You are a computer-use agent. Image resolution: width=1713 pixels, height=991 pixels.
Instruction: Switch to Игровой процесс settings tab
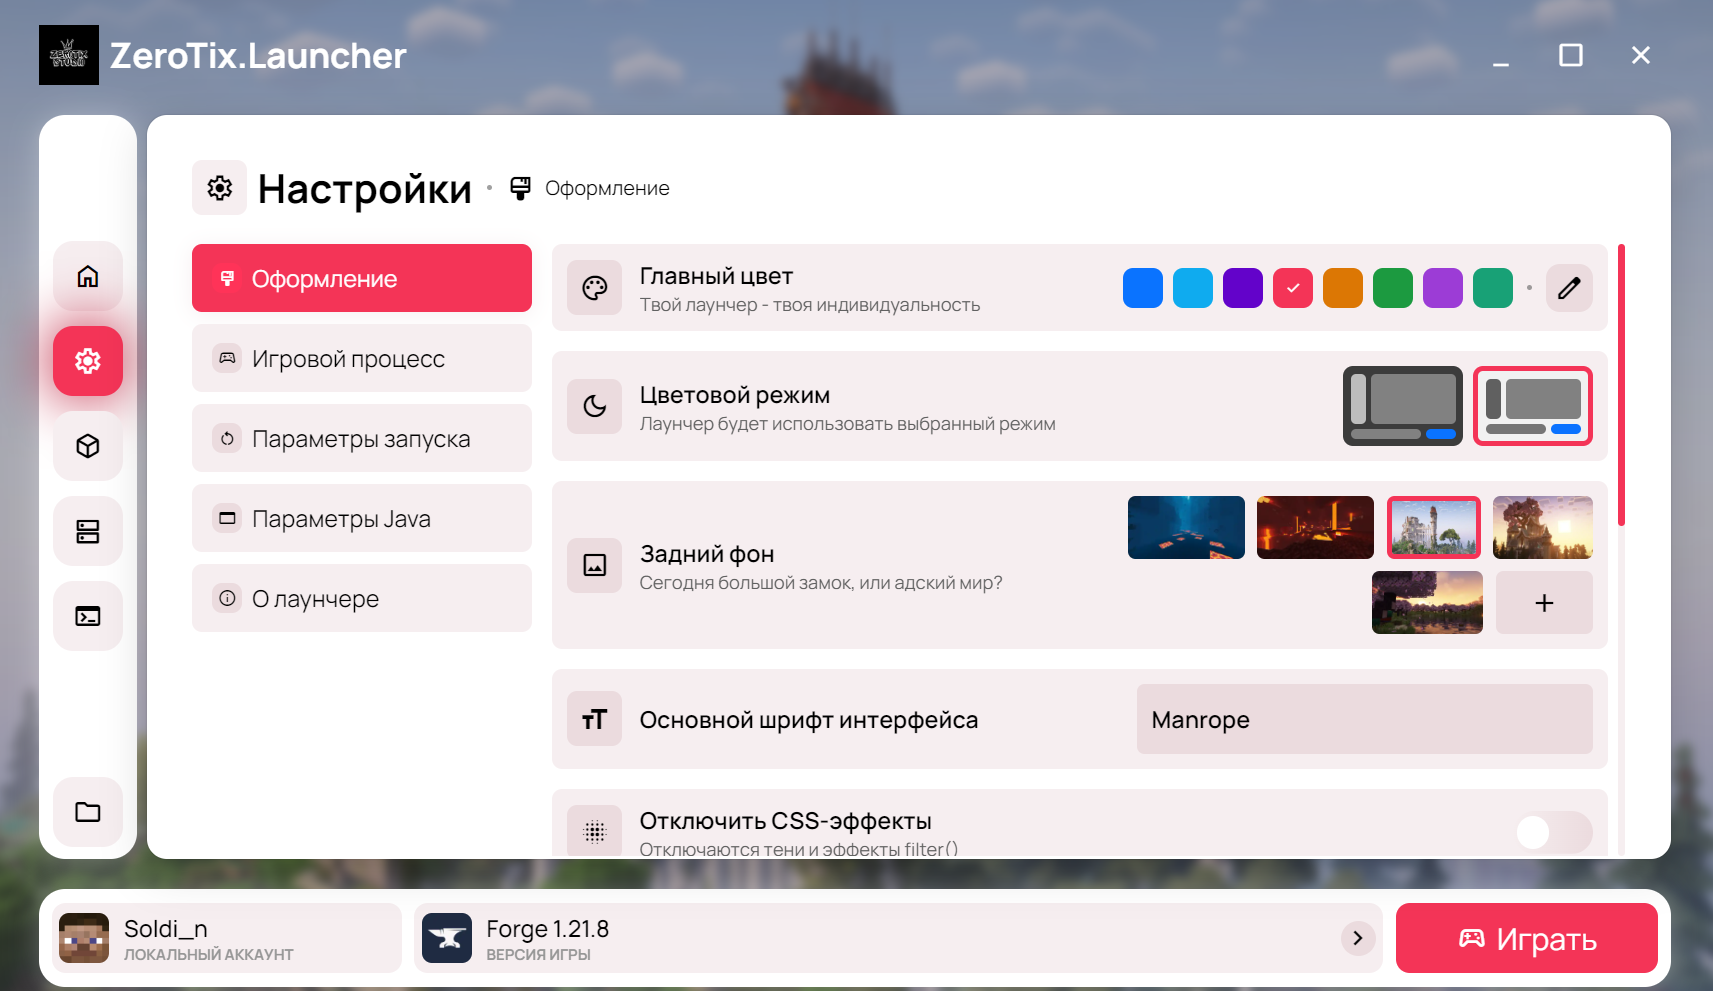point(361,358)
